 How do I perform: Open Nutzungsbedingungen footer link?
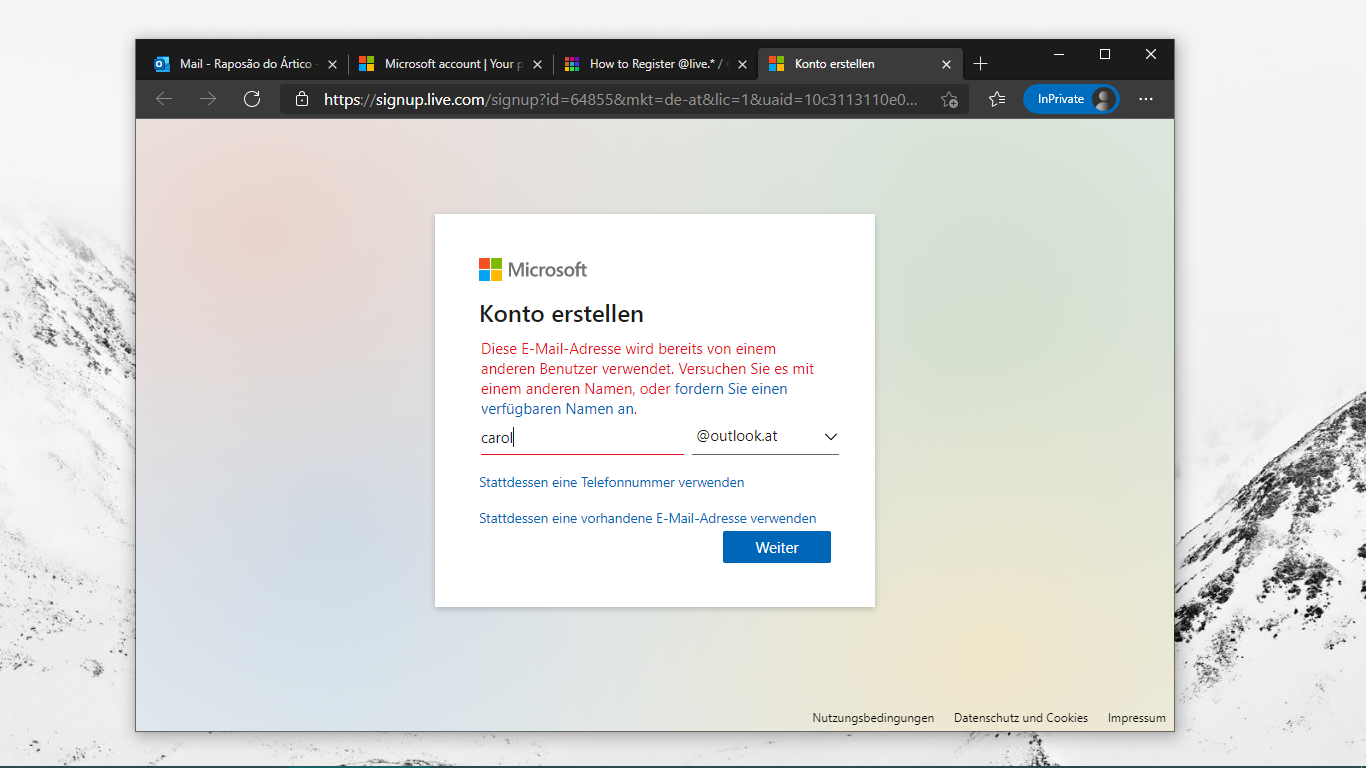click(873, 718)
